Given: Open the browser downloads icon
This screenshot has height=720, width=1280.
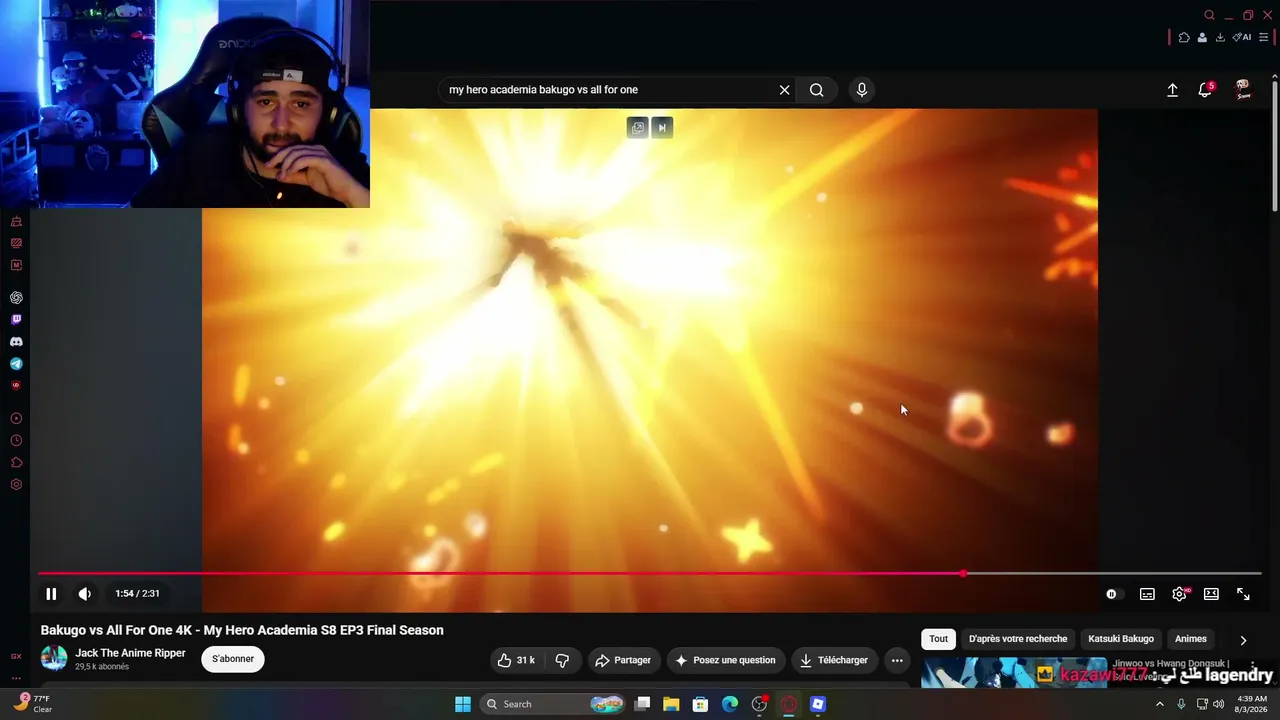Looking at the screenshot, I should click(x=1220, y=38).
